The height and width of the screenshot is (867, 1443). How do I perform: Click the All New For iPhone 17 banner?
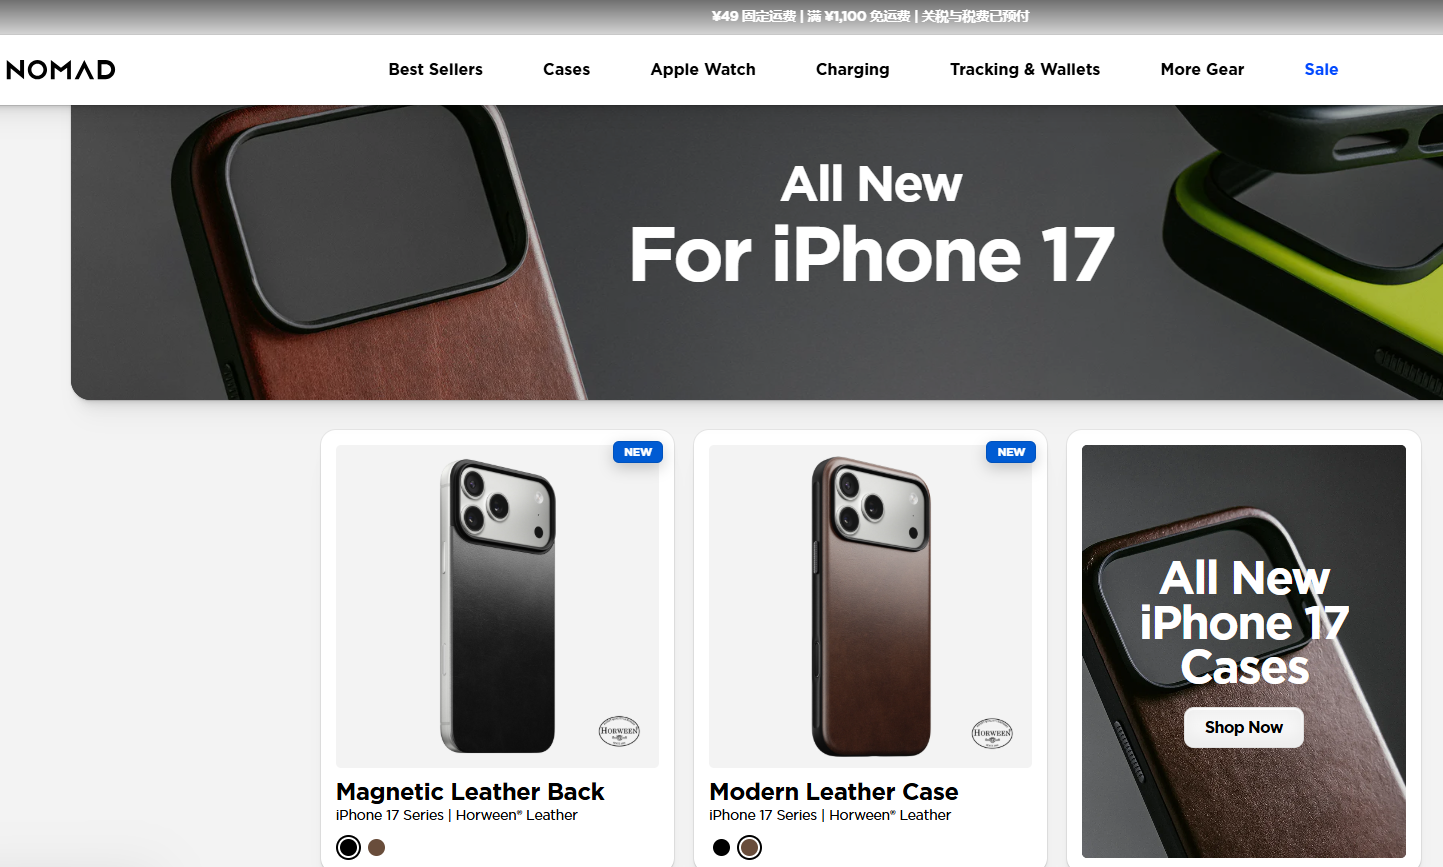point(757,252)
